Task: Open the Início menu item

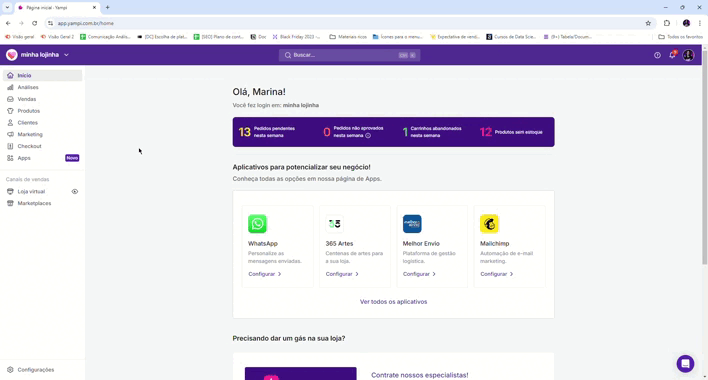Action: click(42, 75)
